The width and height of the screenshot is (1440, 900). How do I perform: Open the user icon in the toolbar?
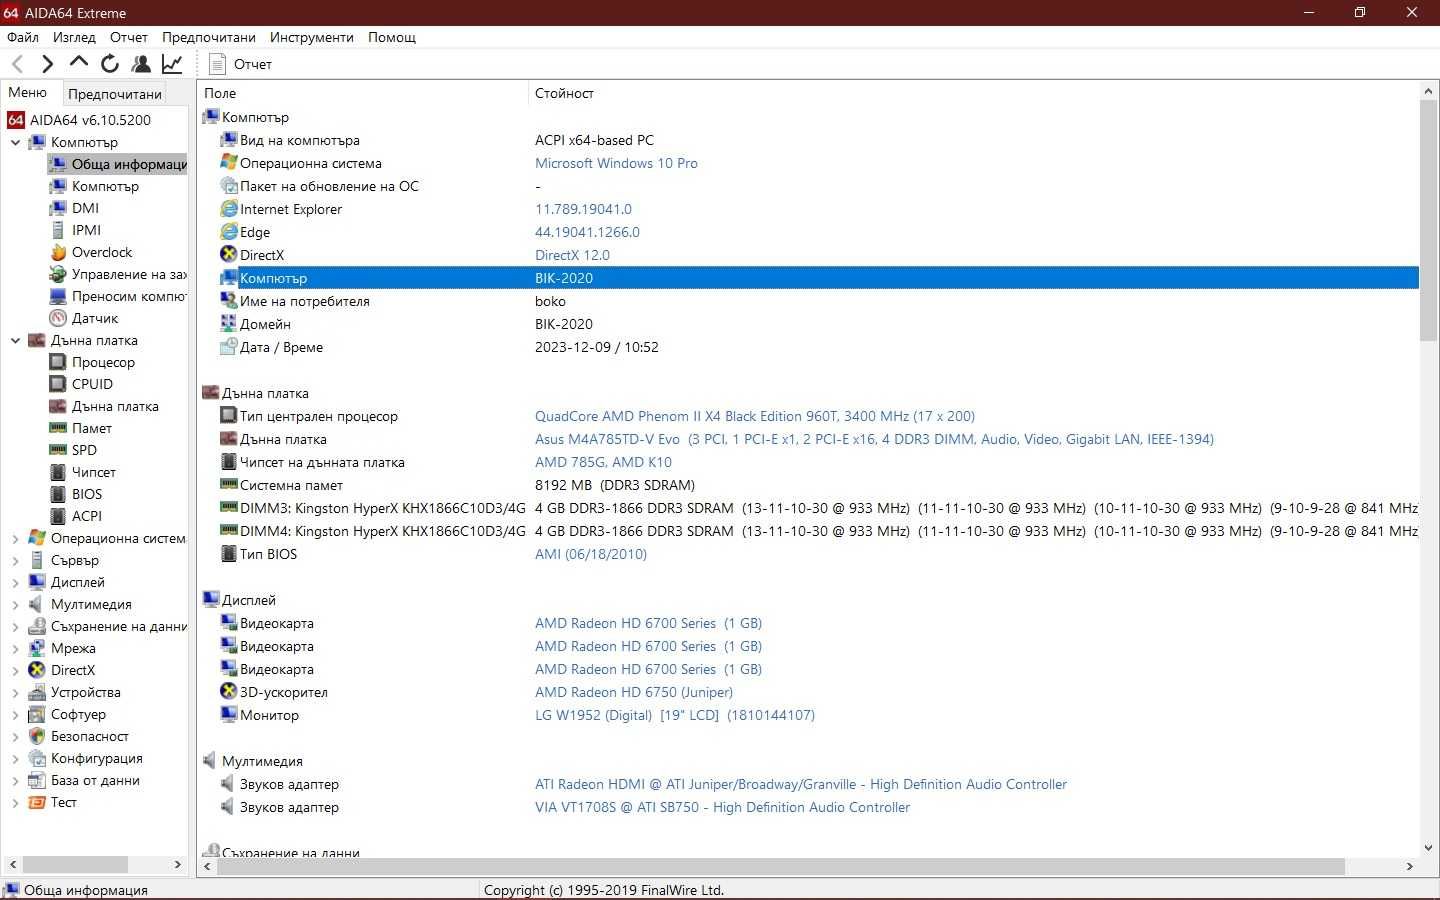coord(141,64)
